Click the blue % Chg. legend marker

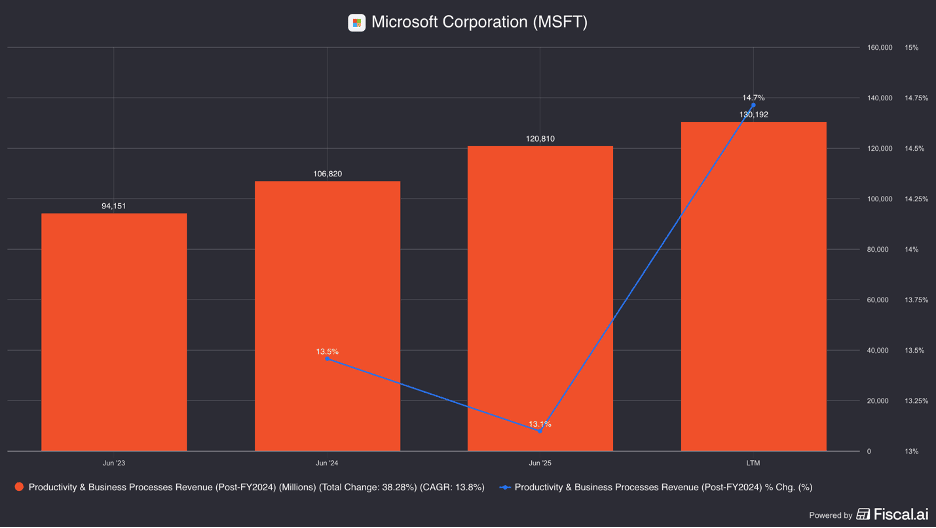[506, 487]
